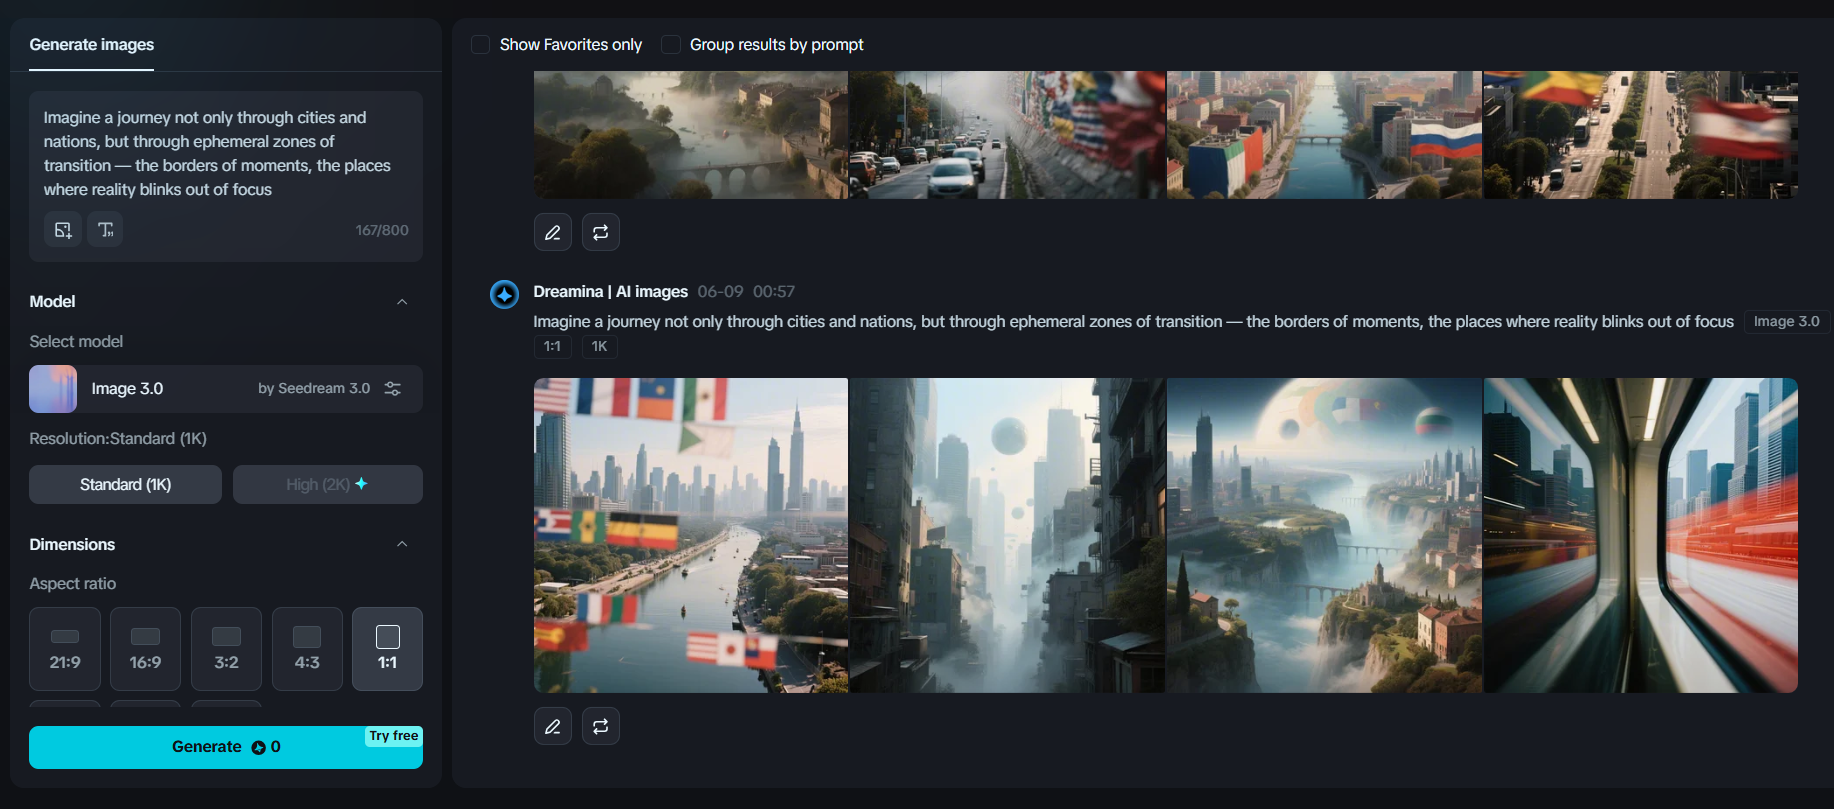Click the Resolution:Standard (1K) label

point(118,439)
